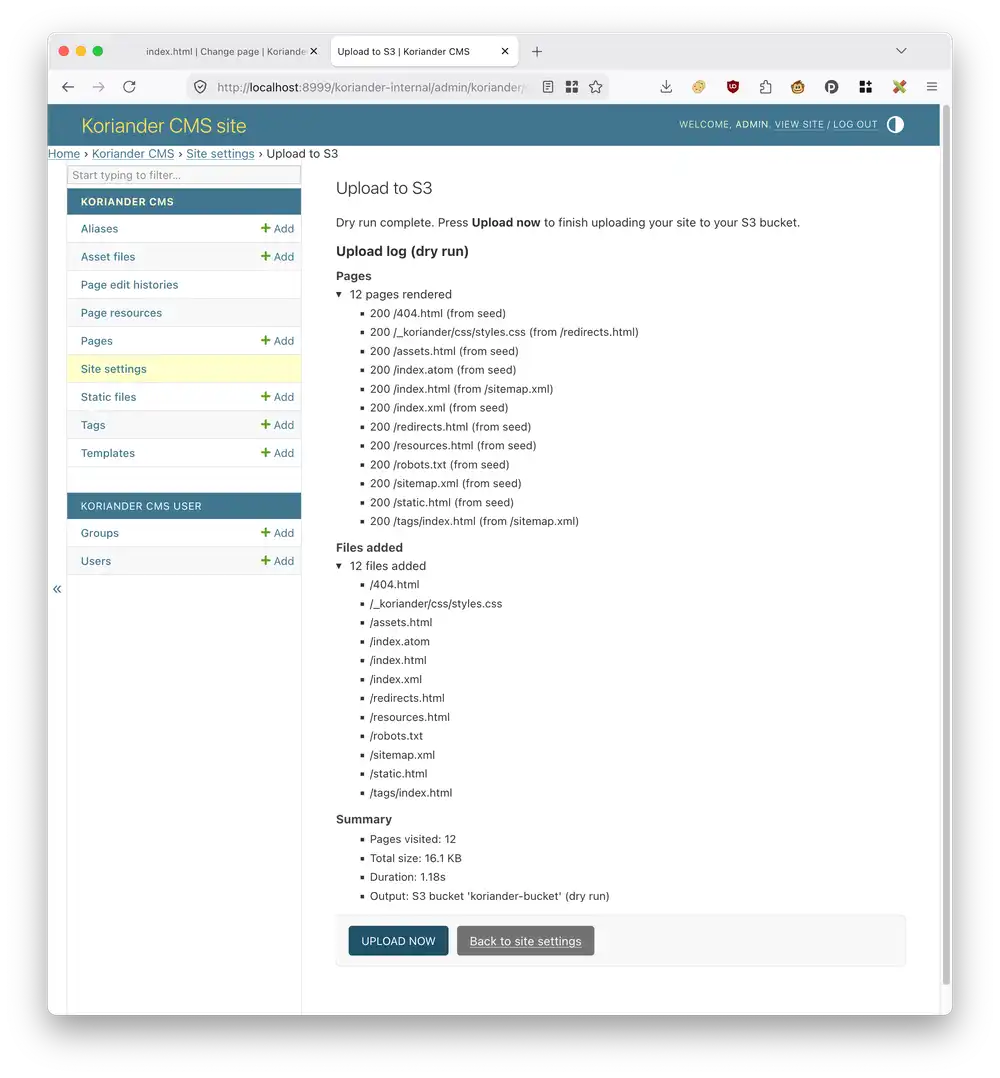Click Add next to Asset files
The height and width of the screenshot is (1078, 1000).
278,256
